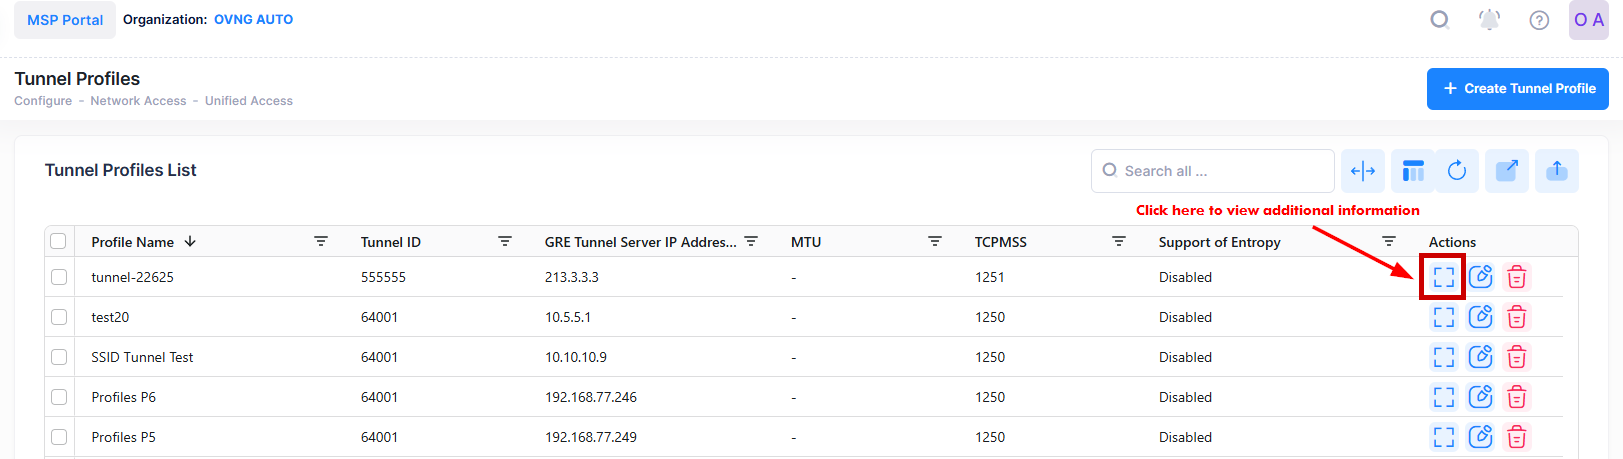Open the help question mark icon
The image size is (1623, 459).
click(x=1539, y=20)
